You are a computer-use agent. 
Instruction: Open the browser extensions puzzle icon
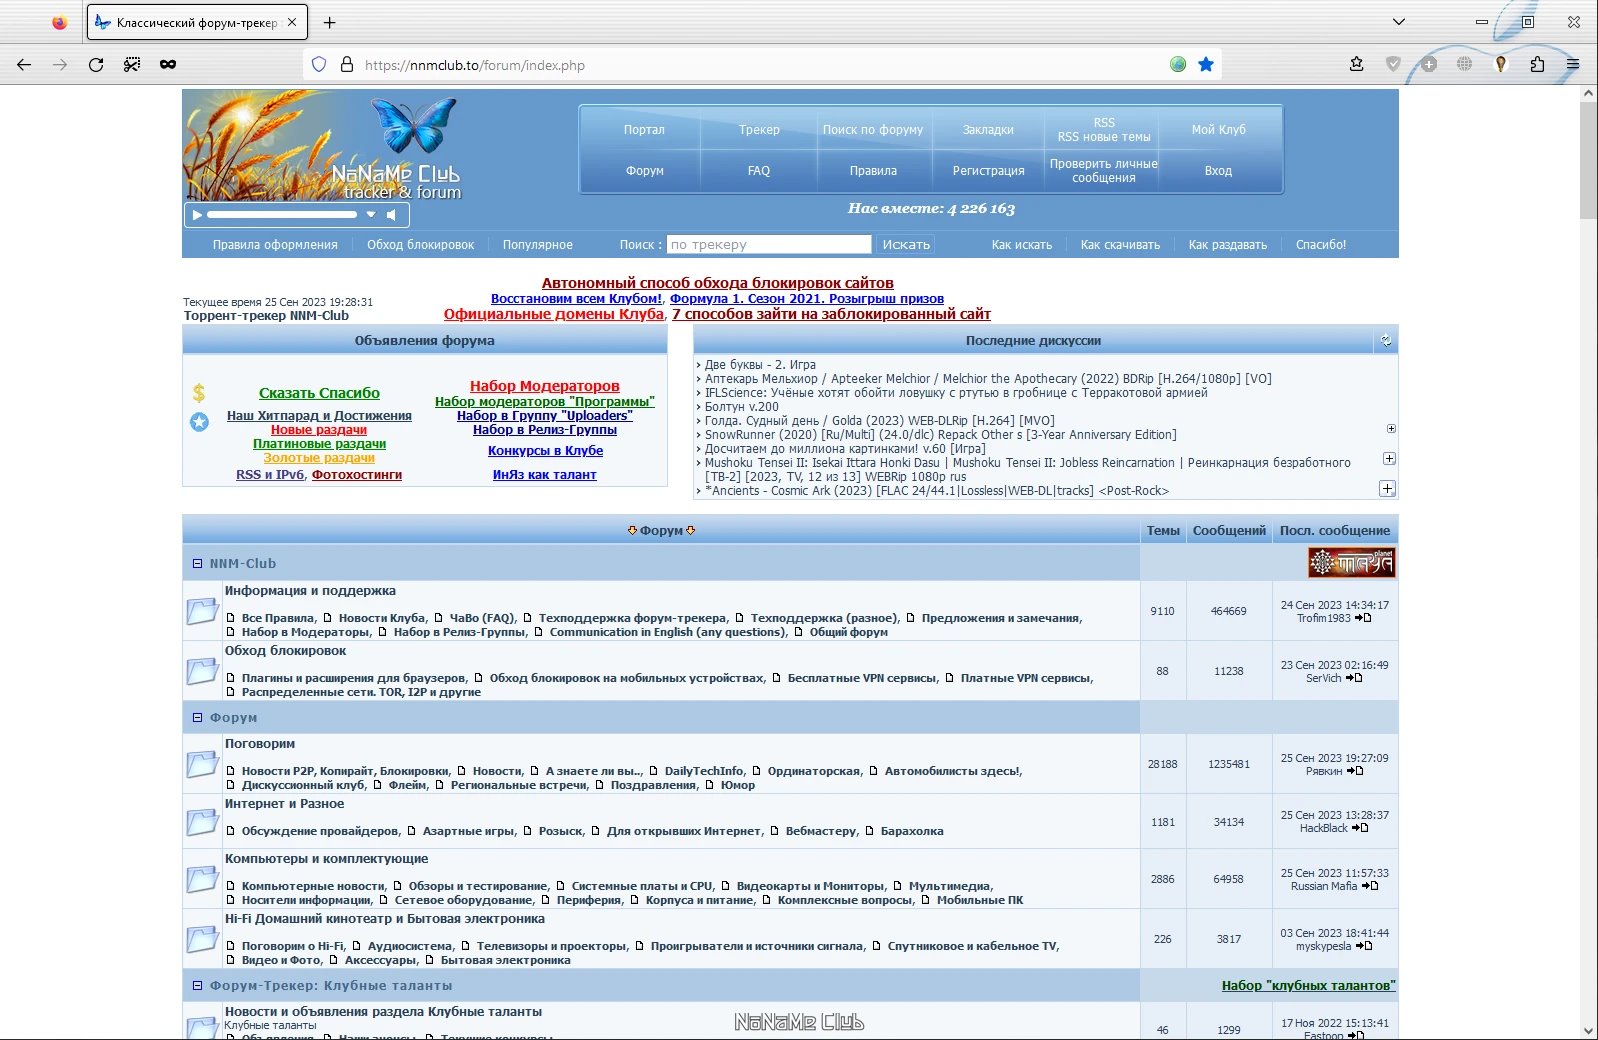(x=1537, y=64)
